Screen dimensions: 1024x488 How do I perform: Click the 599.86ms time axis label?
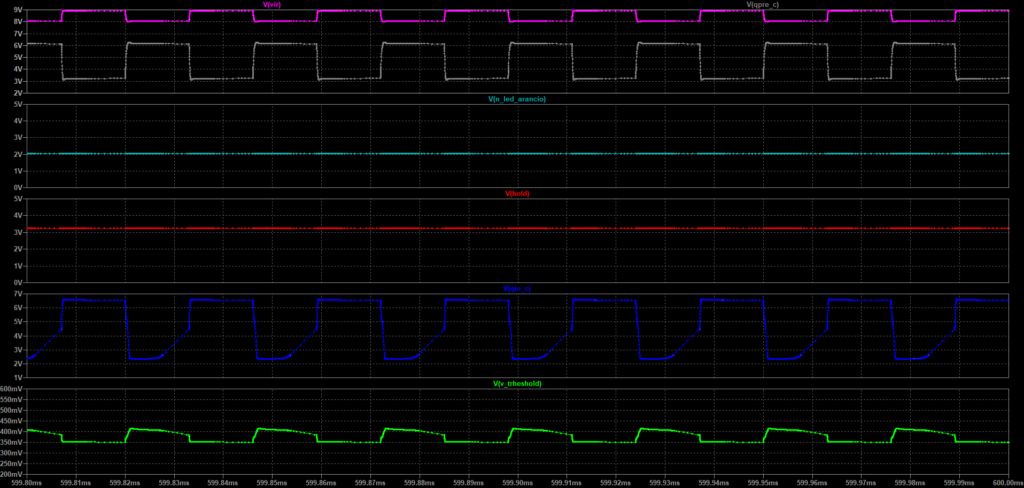click(x=321, y=482)
